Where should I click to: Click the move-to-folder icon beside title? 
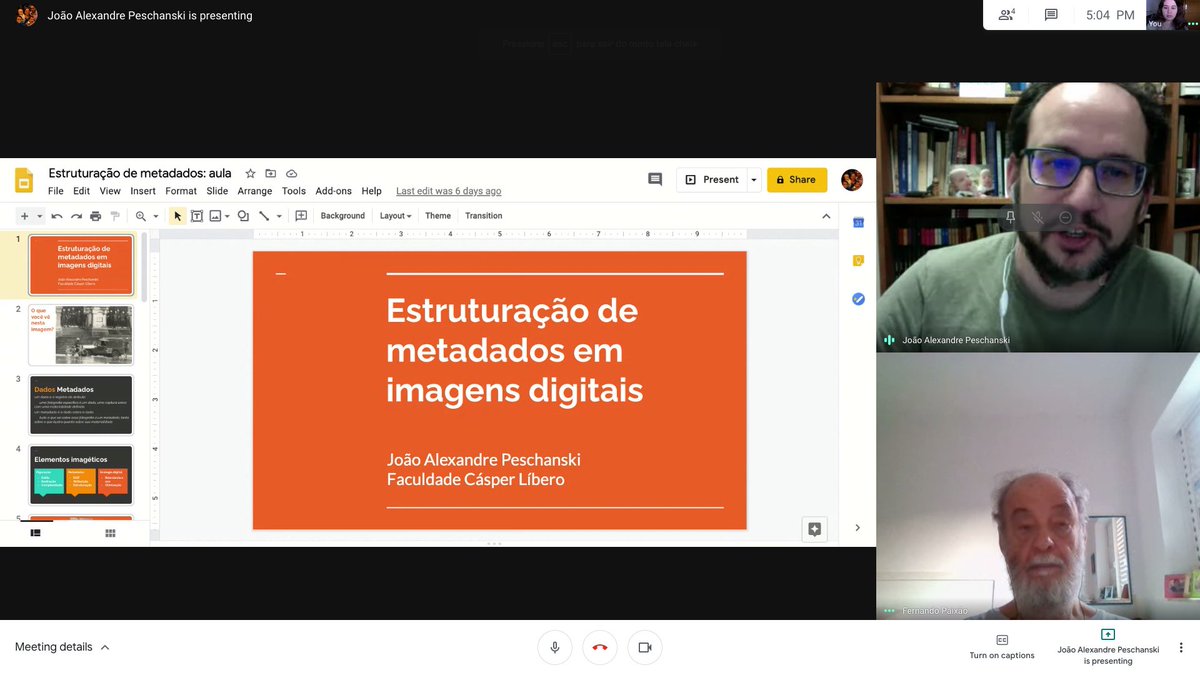tap(271, 173)
